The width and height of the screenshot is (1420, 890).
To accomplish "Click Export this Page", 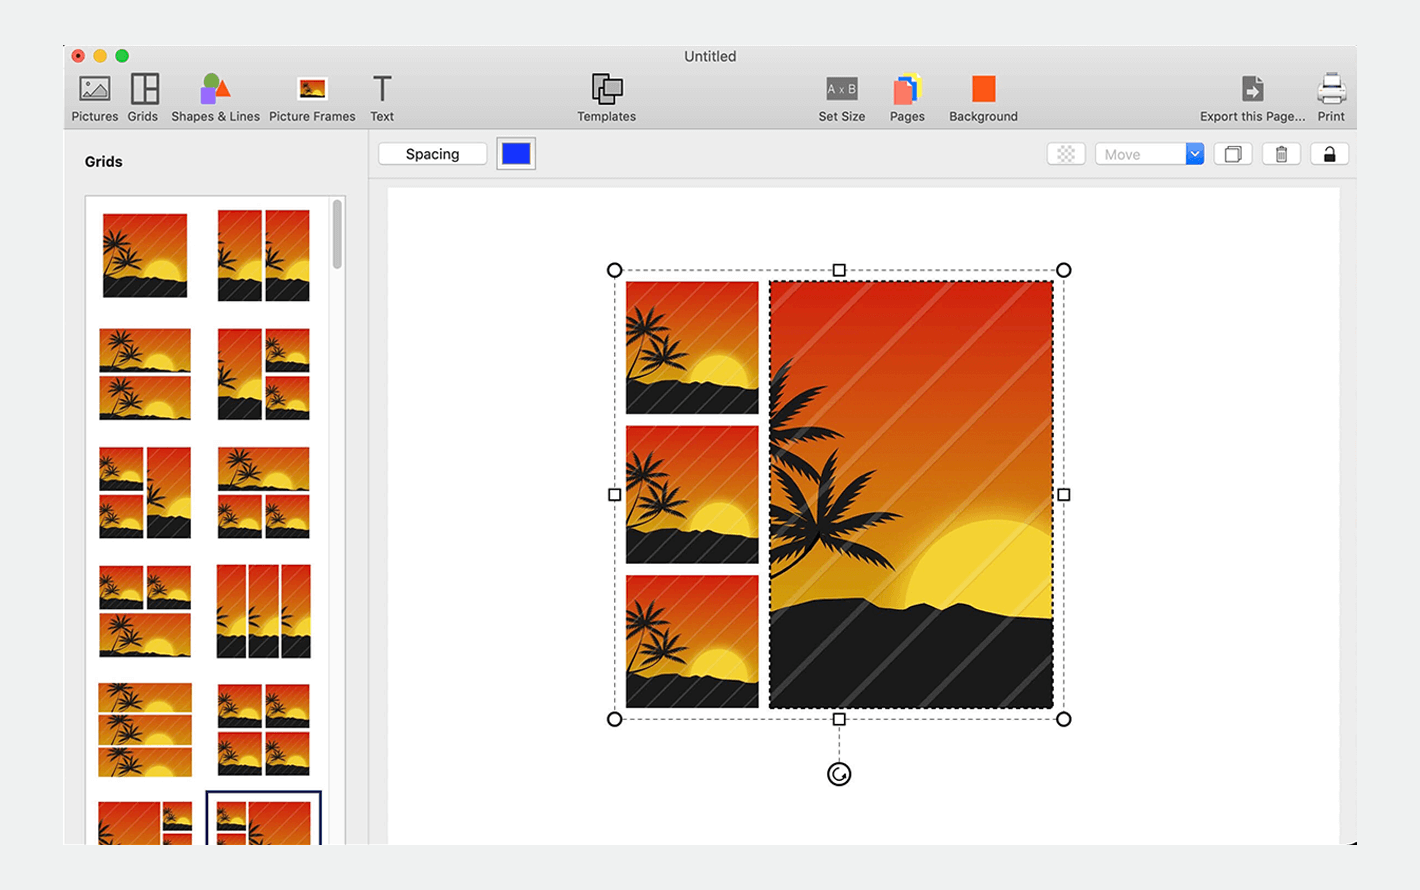I will click(x=1252, y=98).
